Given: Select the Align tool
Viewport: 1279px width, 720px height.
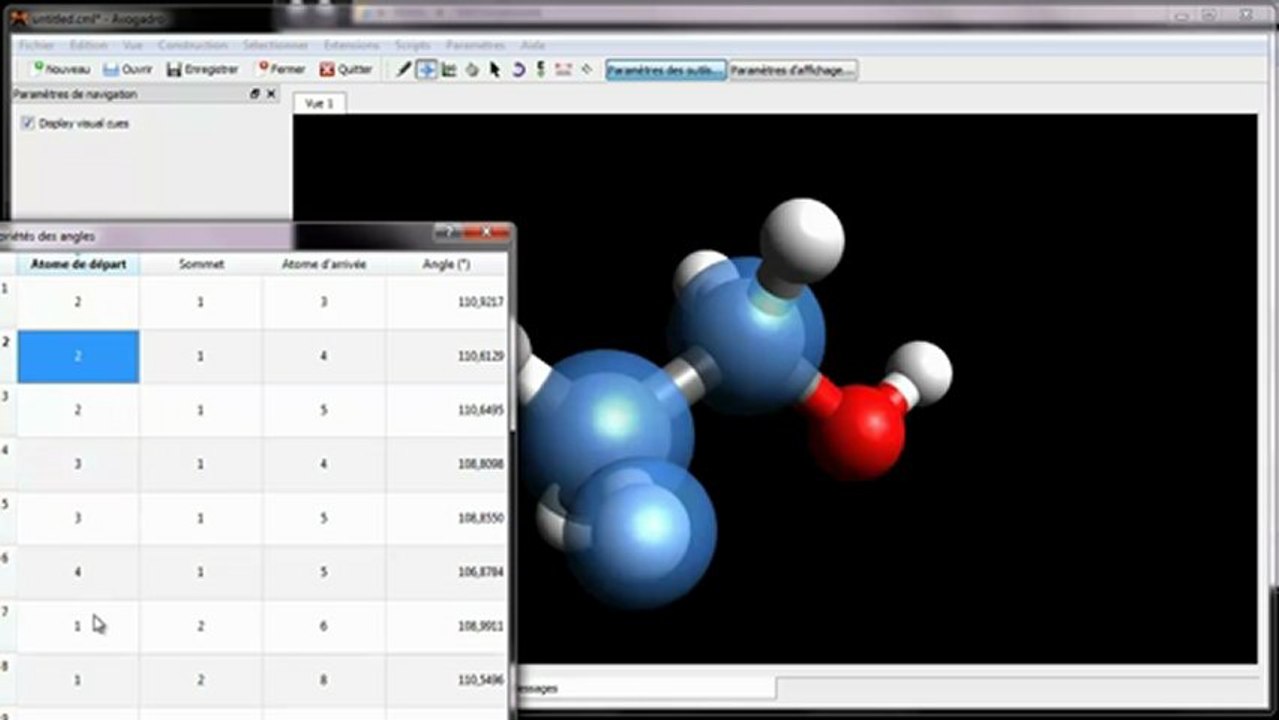Looking at the screenshot, I should (587, 70).
